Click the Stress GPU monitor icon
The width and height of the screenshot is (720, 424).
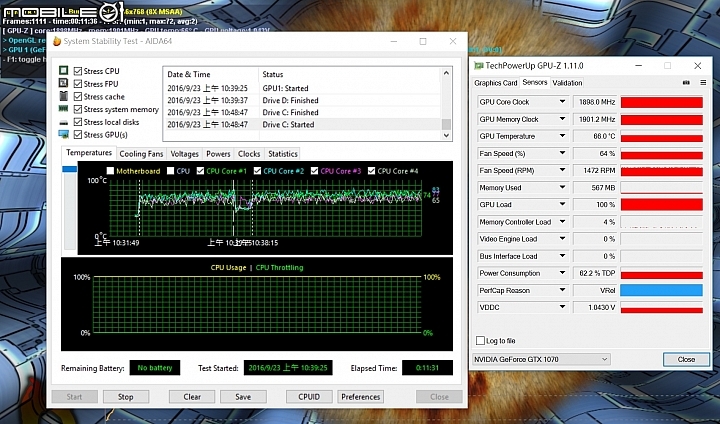click(63, 135)
